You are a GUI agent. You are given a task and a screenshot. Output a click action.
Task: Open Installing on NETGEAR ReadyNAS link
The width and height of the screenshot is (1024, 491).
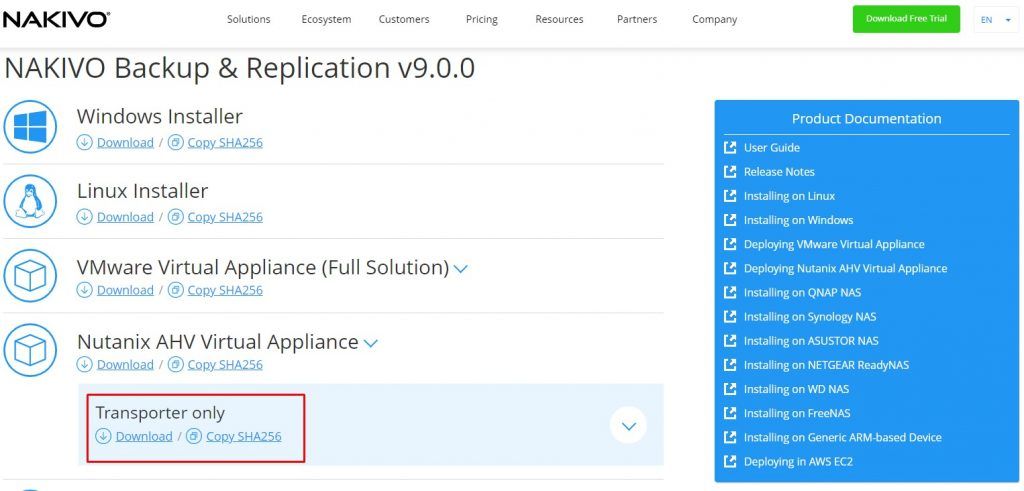(826, 365)
